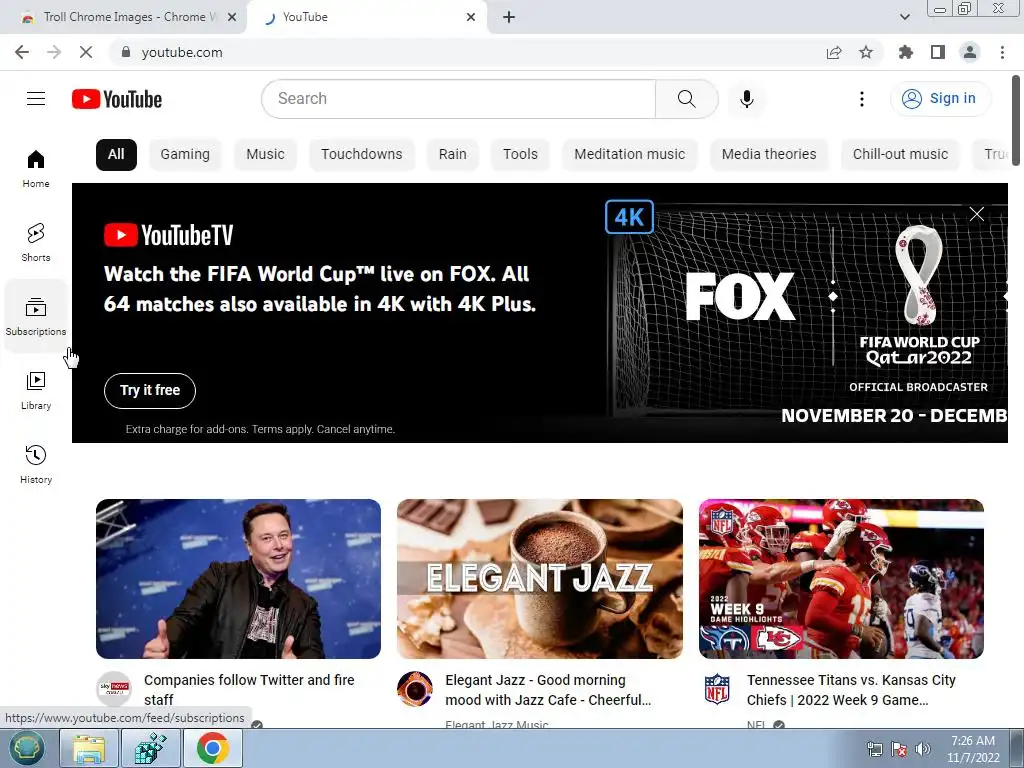This screenshot has width=1024, height=768.
Task: Click the address bar URL
Action: [x=182, y=52]
